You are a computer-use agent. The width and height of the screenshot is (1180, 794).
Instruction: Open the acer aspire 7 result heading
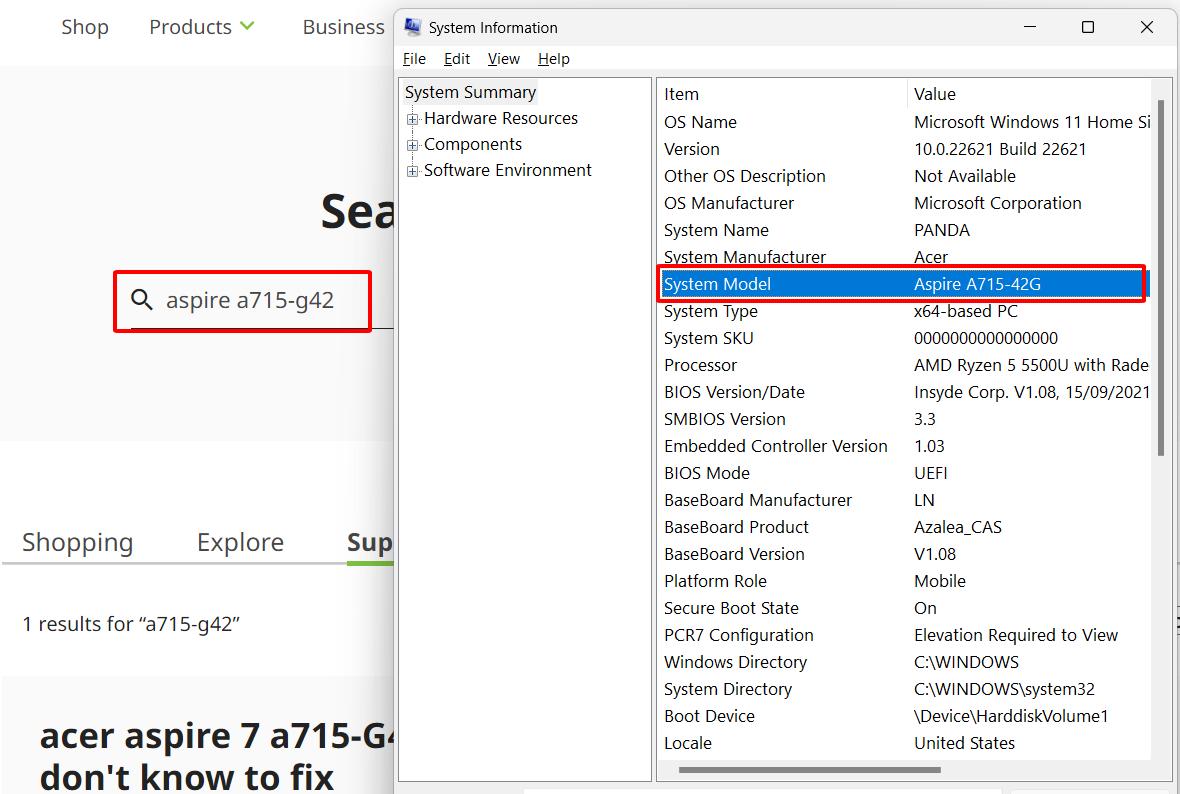[217, 756]
